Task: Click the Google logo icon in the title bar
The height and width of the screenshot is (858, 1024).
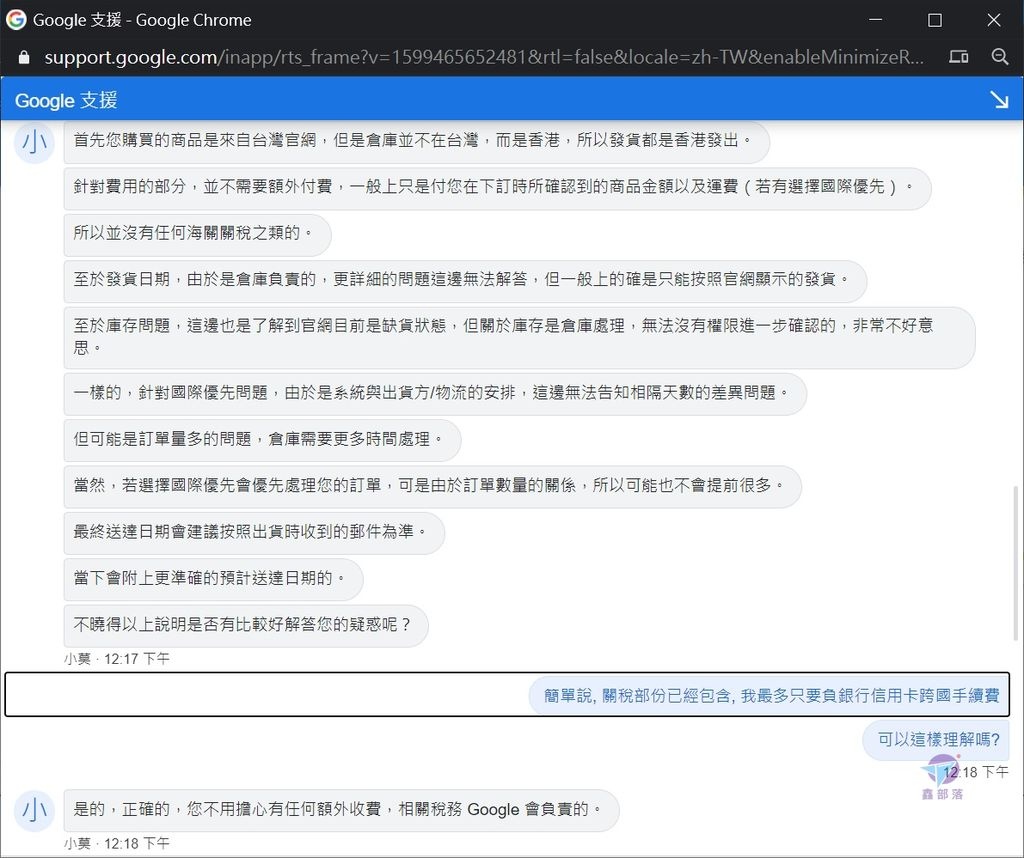Action: pyautogui.click(x=16, y=20)
